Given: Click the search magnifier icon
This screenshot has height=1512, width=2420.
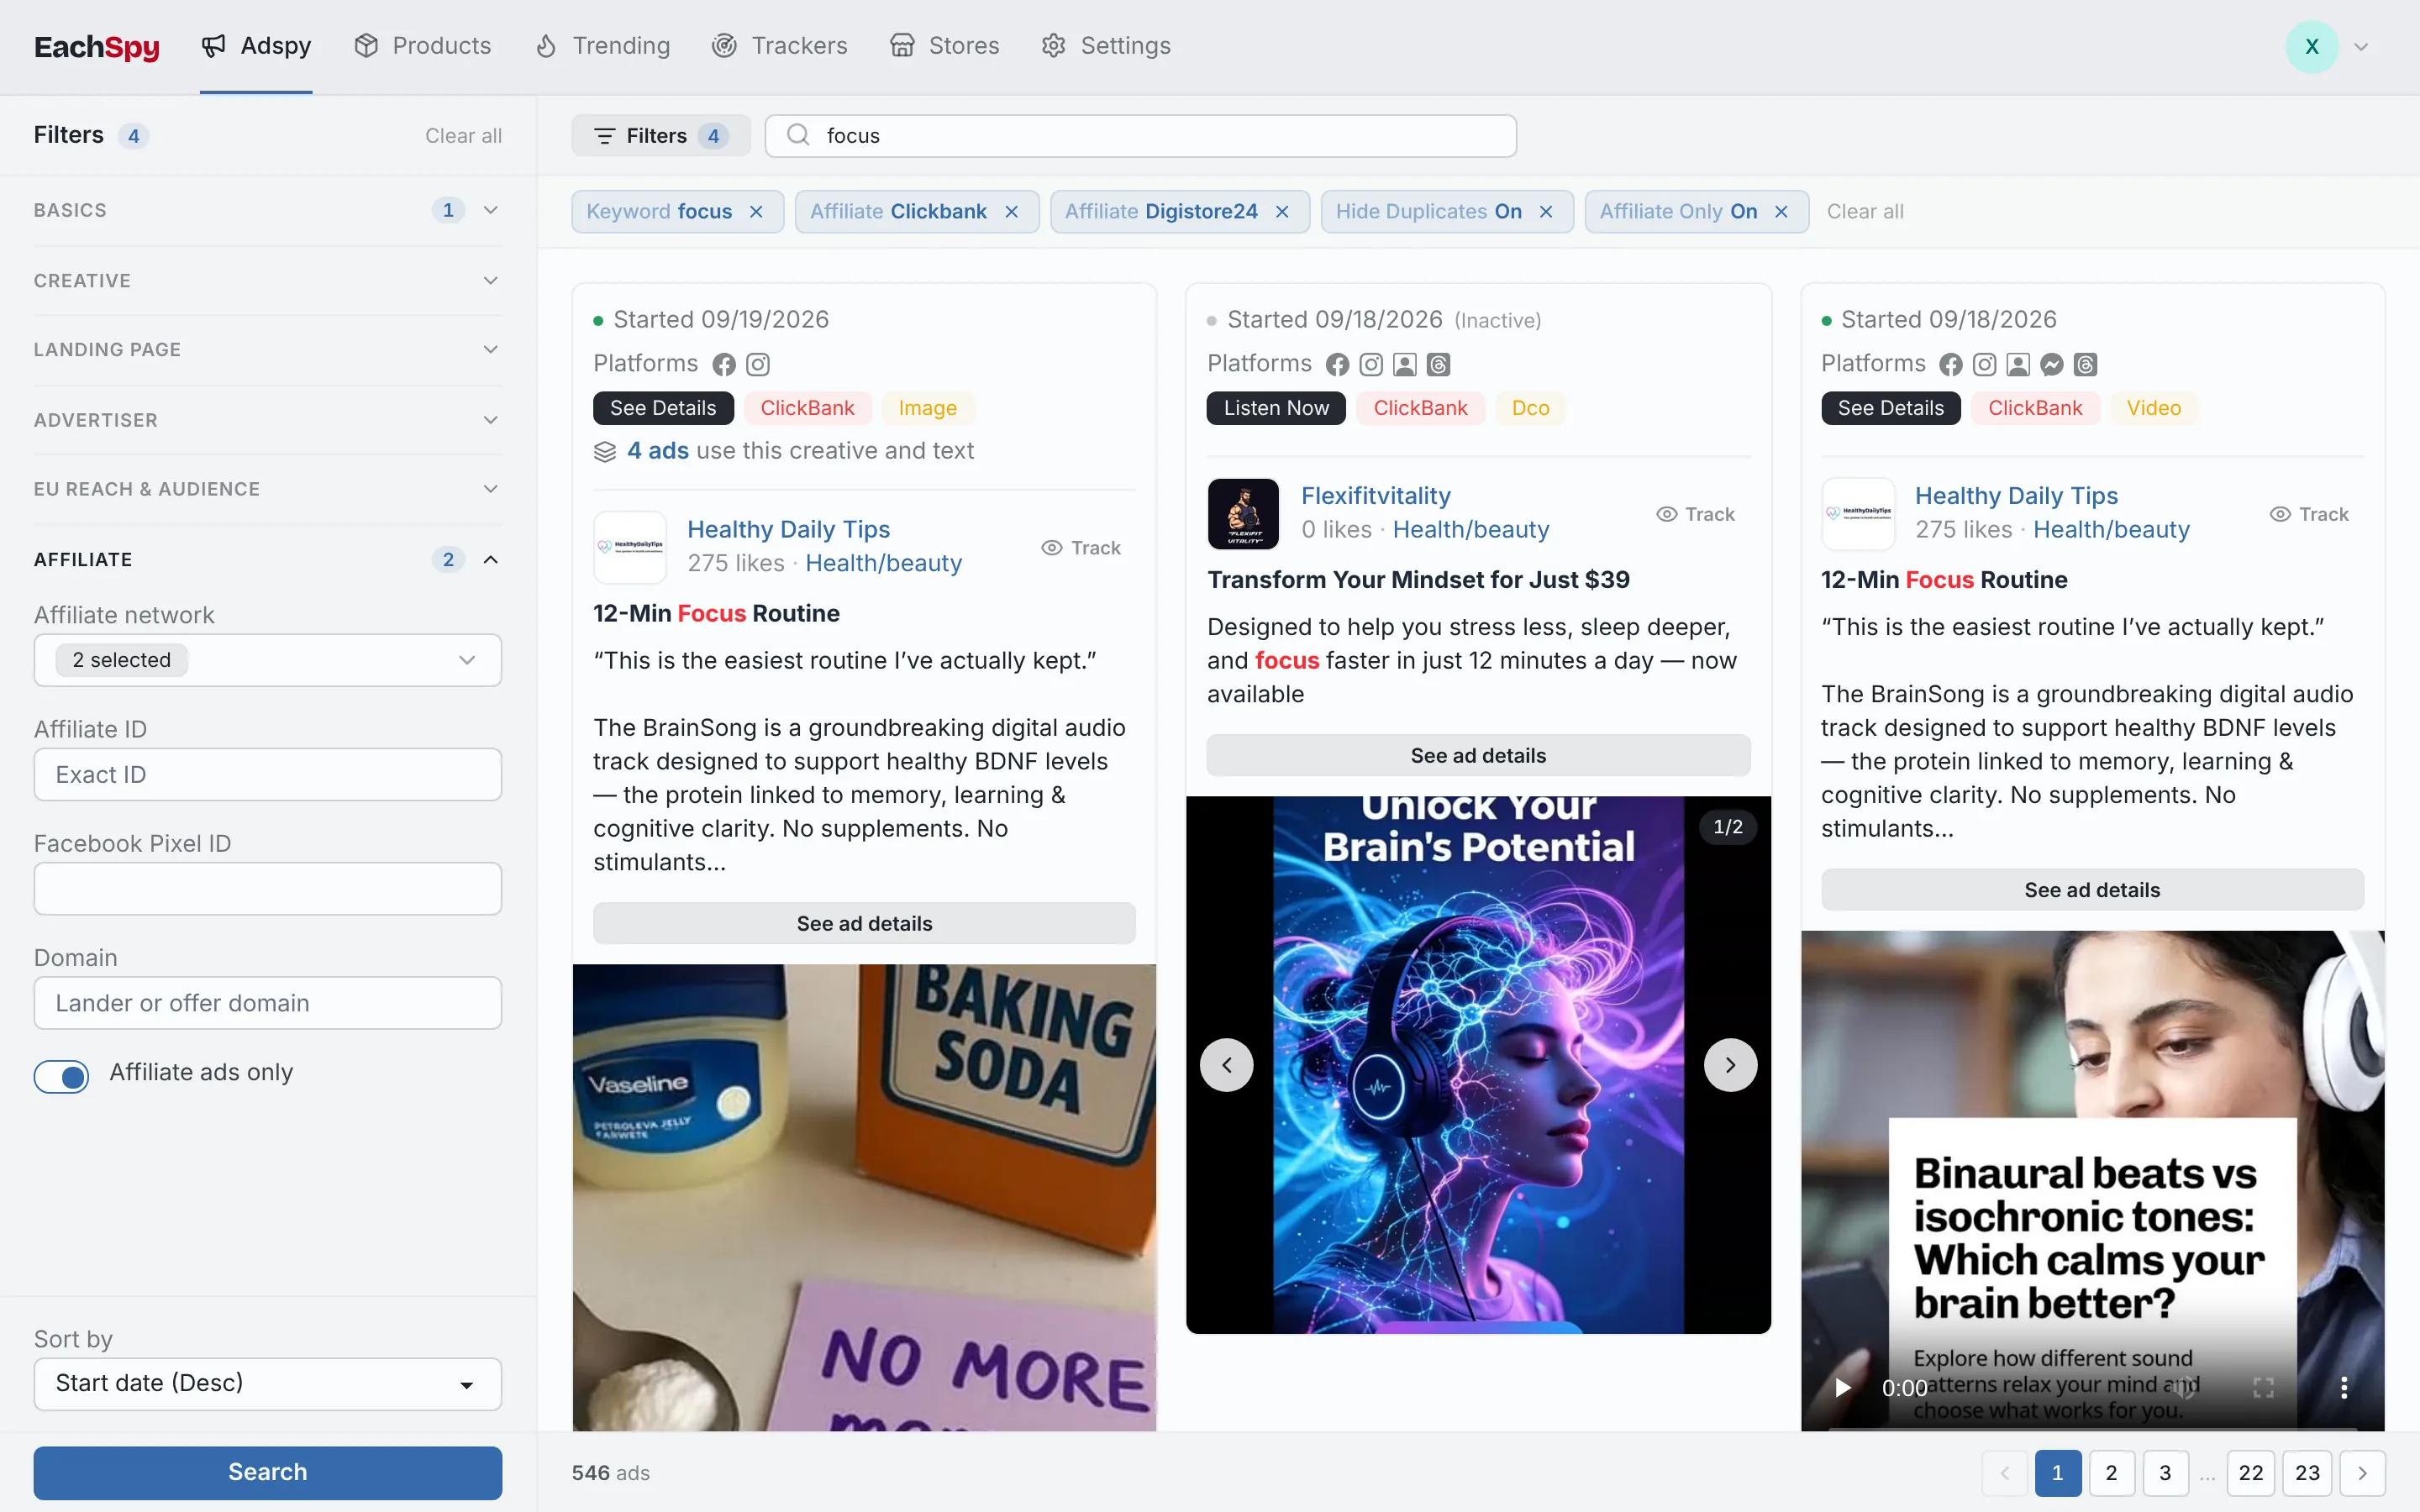Looking at the screenshot, I should (x=797, y=135).
